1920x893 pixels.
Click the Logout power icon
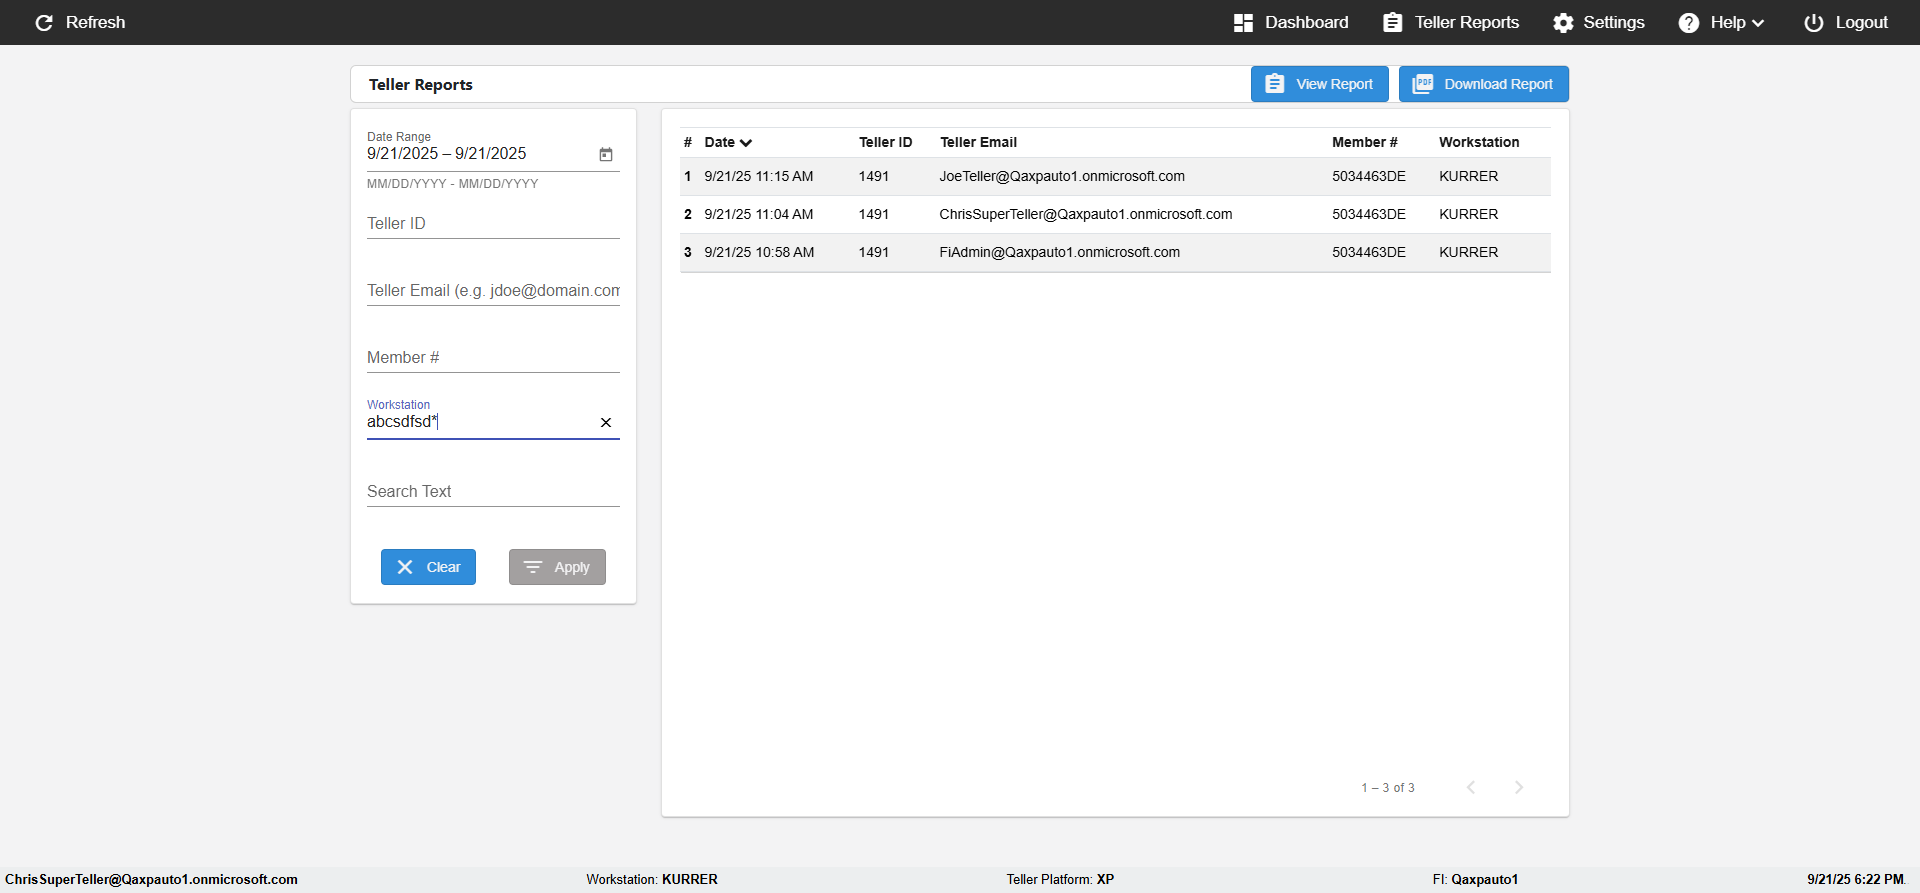coord(1813,22)
